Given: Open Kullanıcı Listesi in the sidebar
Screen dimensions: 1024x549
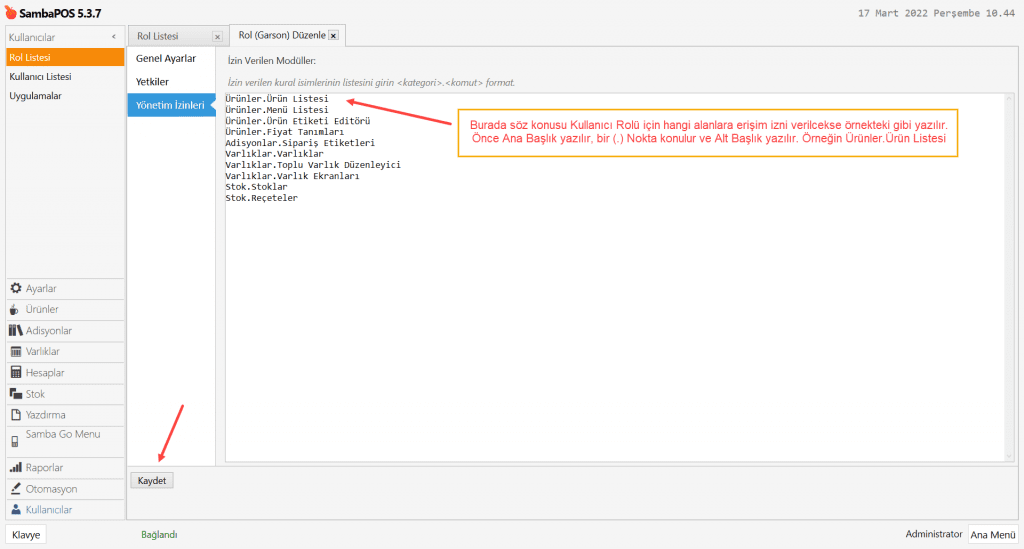Looking at the screenshot, I should (65, 76).
